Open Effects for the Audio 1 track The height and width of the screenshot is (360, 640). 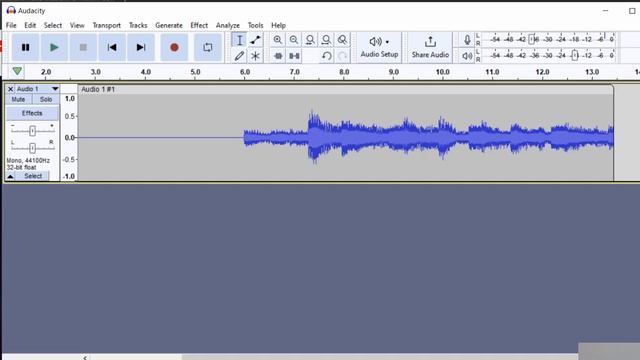[x=32, y=113]
